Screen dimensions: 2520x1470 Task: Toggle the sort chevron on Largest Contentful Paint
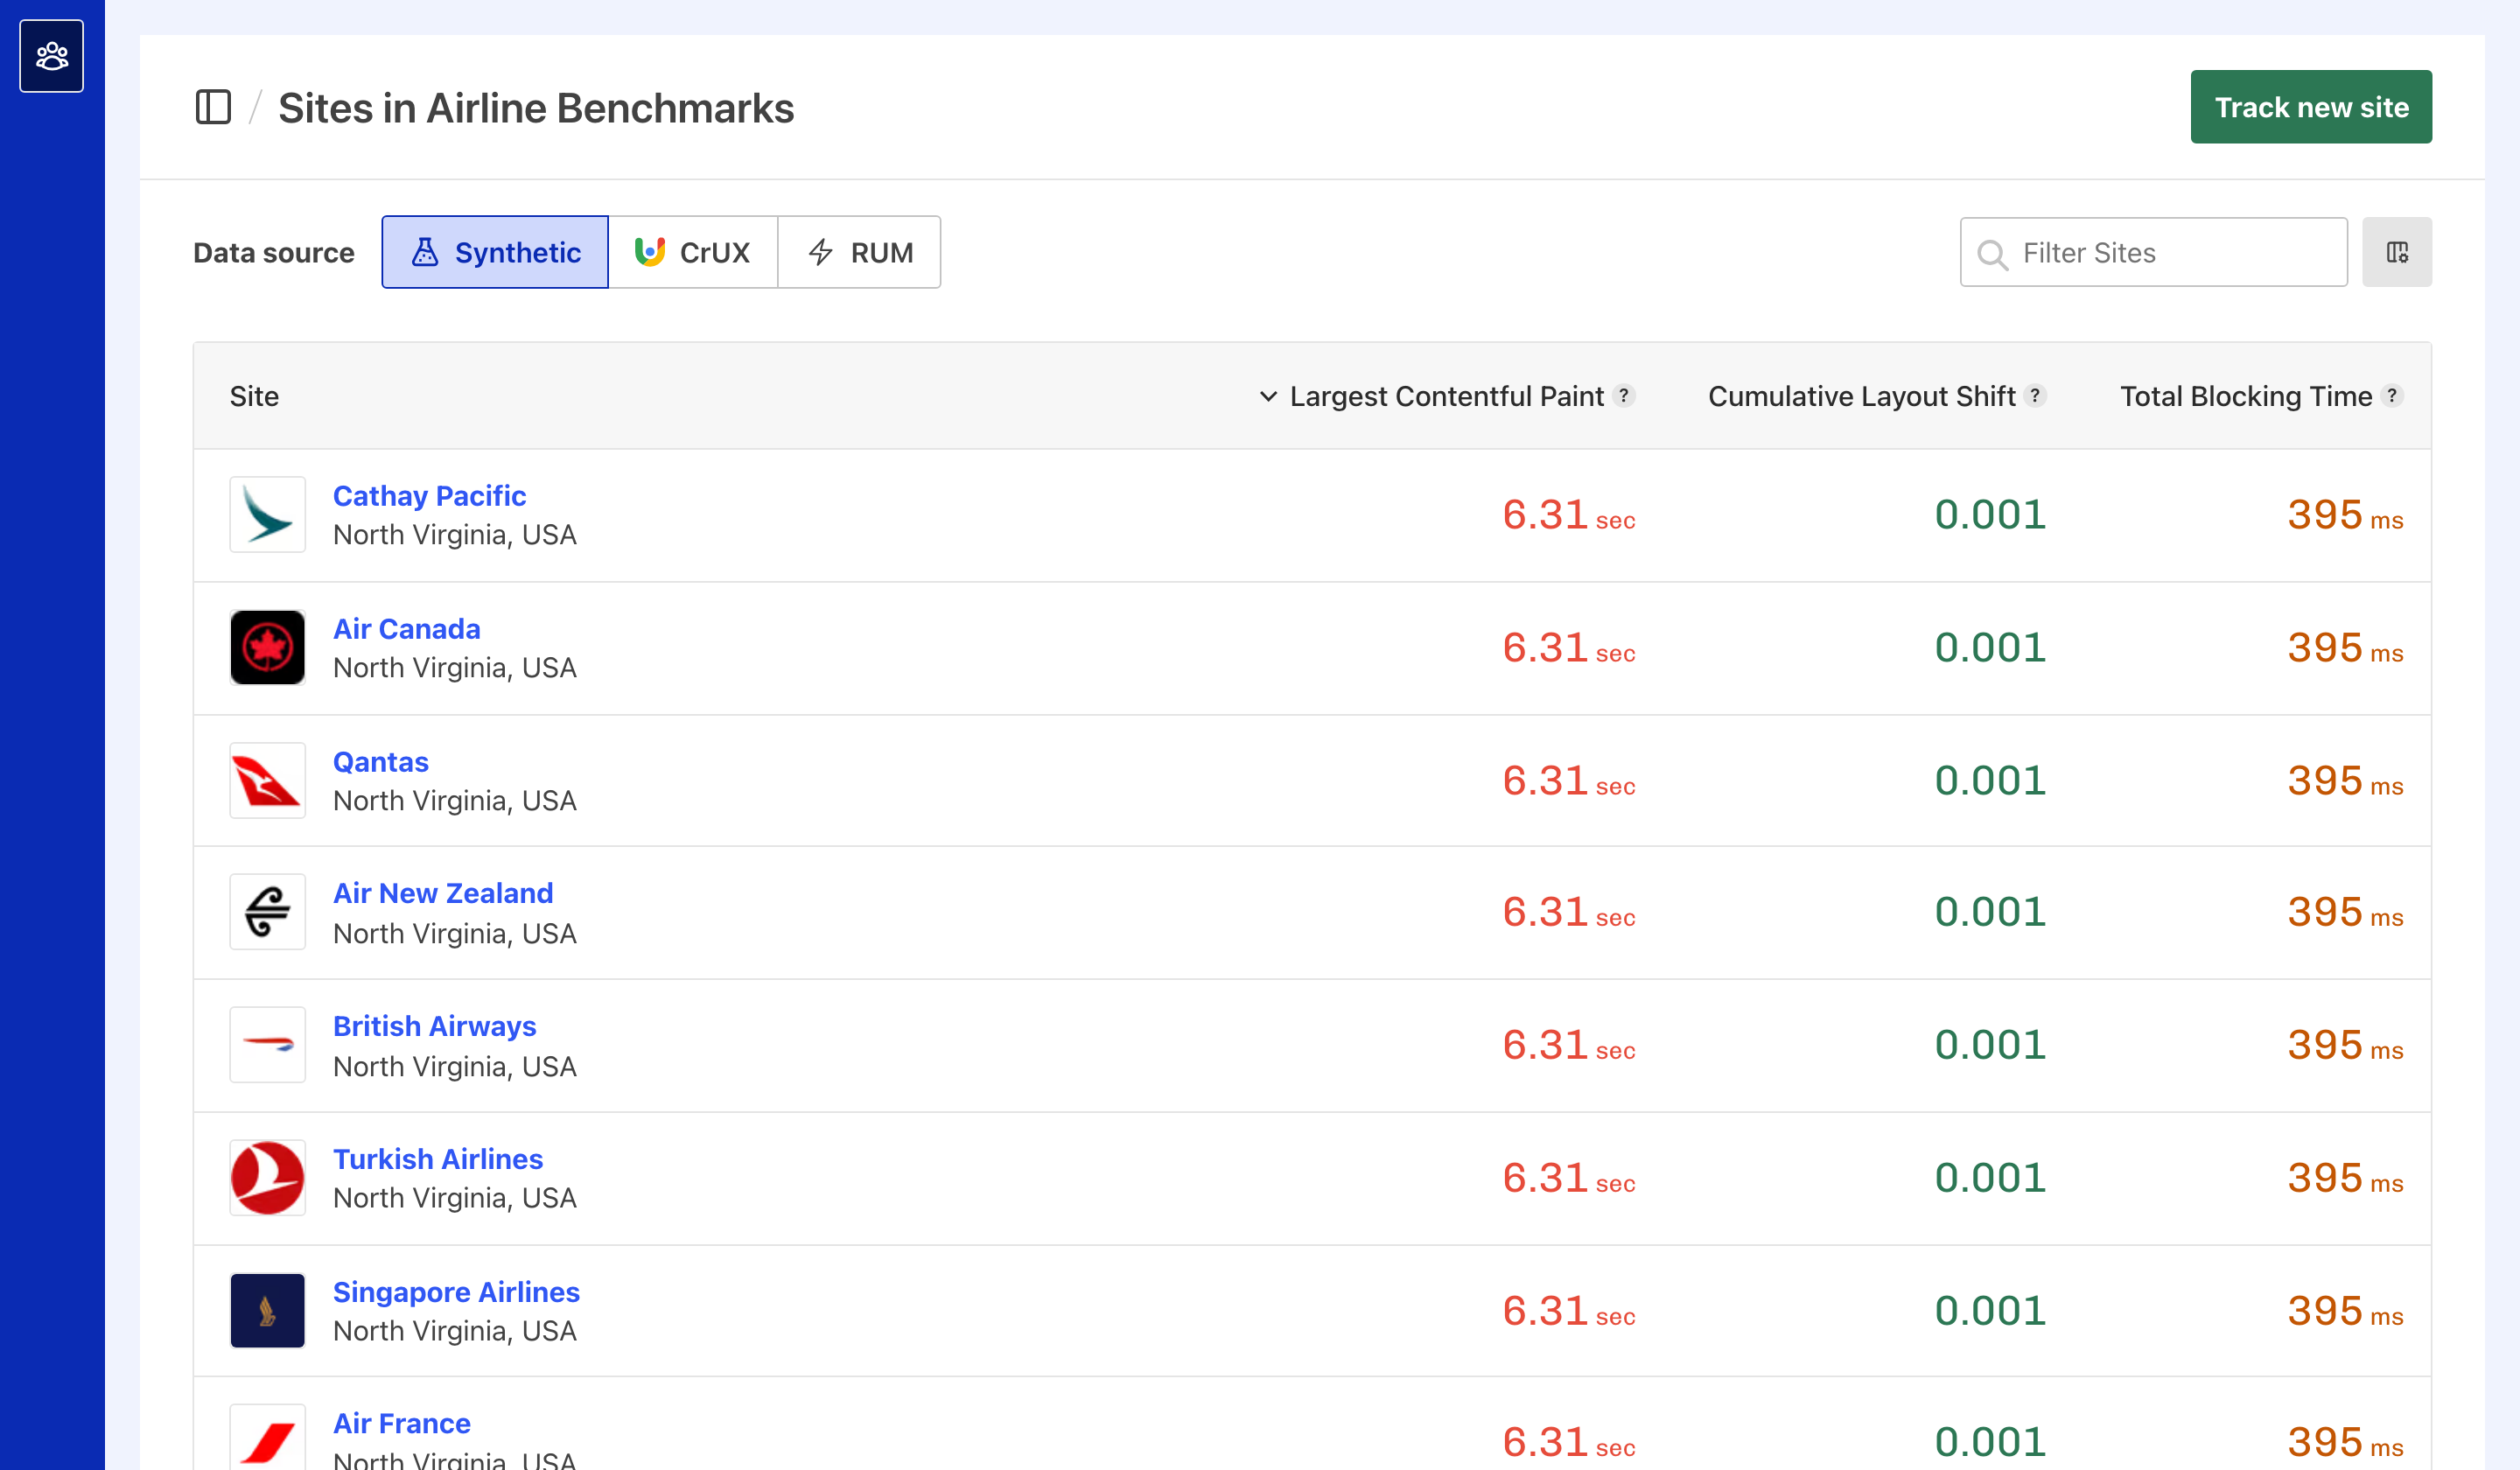pos(1268,395)
